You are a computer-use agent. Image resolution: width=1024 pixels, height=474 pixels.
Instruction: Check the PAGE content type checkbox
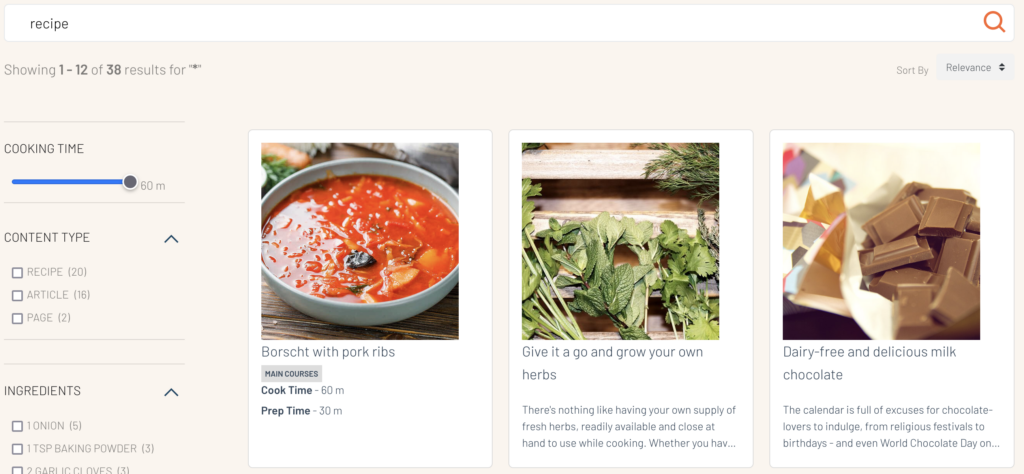pyautogui.click(x=17, y=319)
